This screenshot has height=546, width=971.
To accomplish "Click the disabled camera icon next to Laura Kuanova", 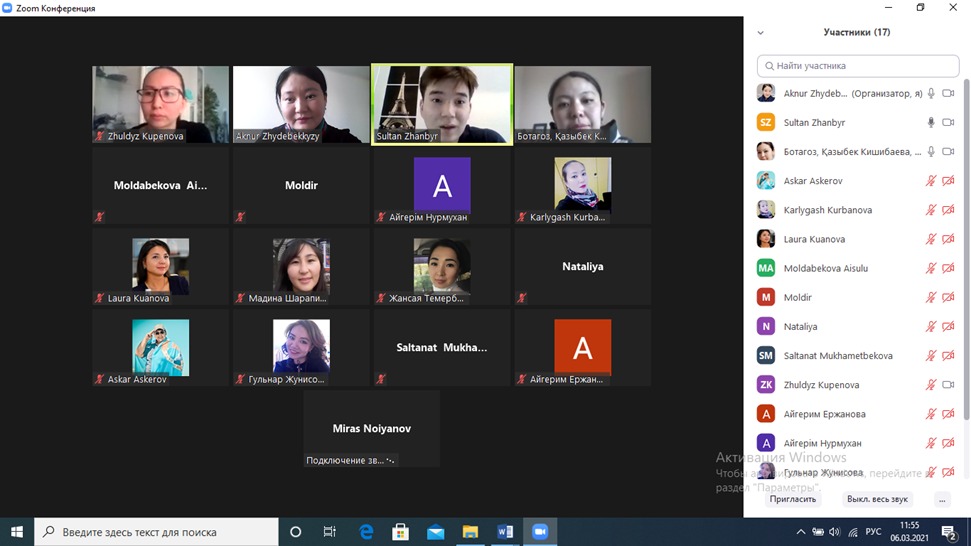I will click(948, 240).
